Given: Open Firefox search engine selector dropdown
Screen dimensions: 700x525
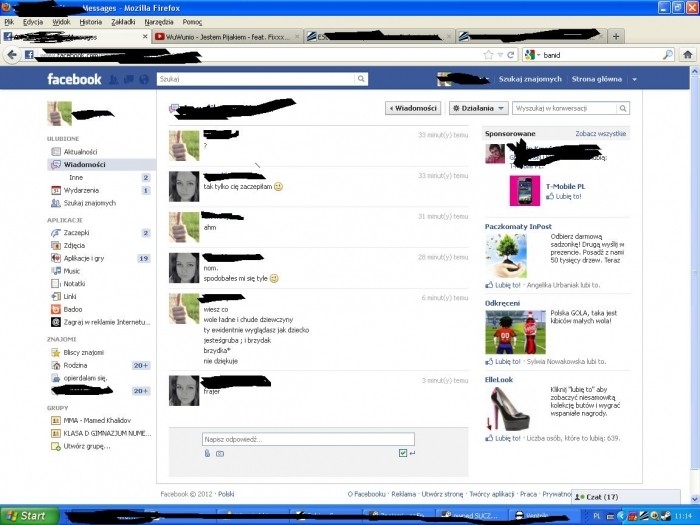Looking at the screenshot, I should (x=532, y=55).
